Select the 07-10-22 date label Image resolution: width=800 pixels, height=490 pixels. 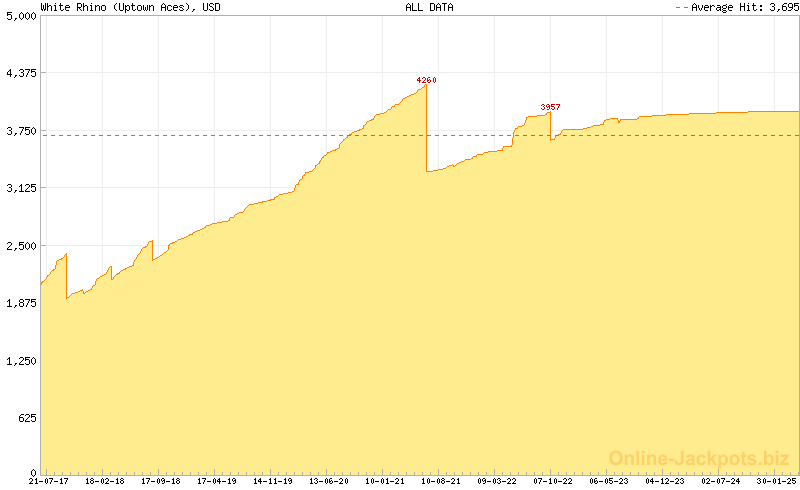click(x=552, y=481)
